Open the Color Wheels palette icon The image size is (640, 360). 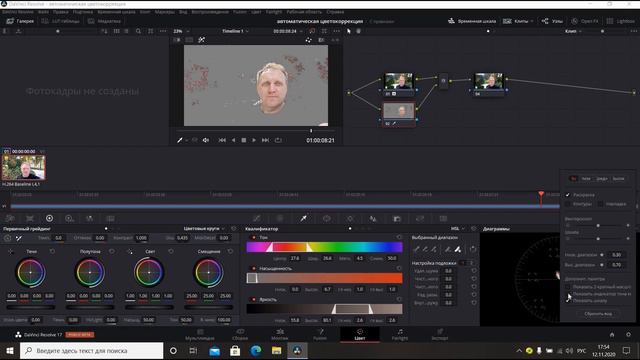[x=49, y=219]
